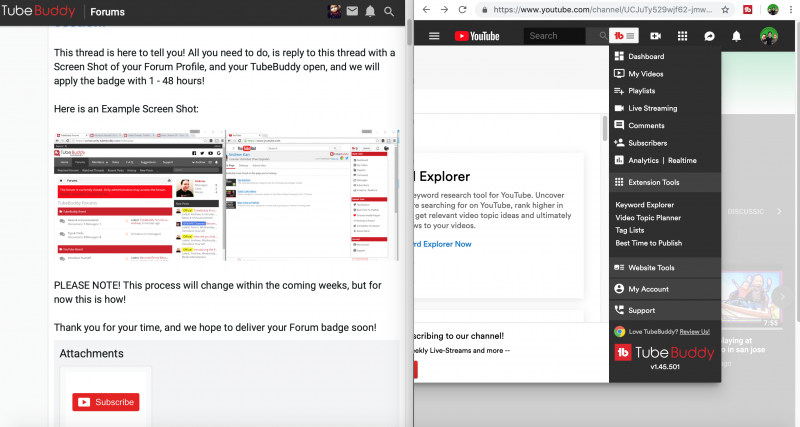Click the YouTube create video camera icon
This screenshot has height=427, width=800.
click(656, 36)
